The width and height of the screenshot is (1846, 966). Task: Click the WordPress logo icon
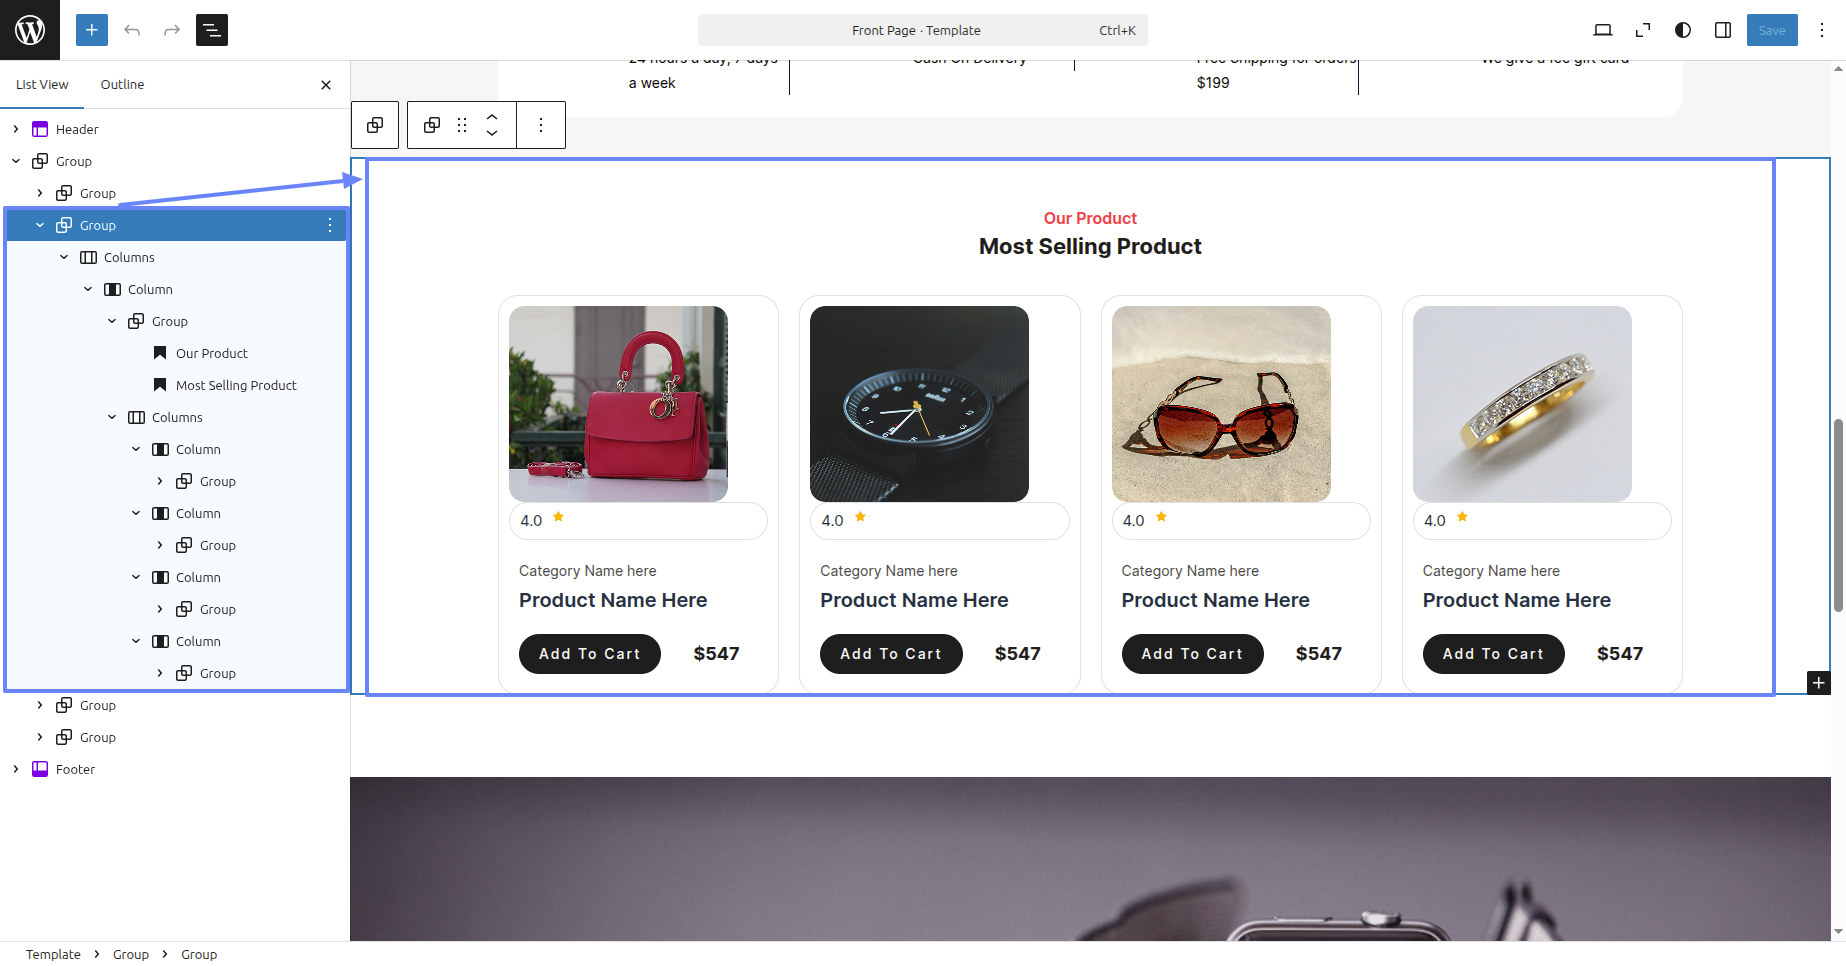30,30
